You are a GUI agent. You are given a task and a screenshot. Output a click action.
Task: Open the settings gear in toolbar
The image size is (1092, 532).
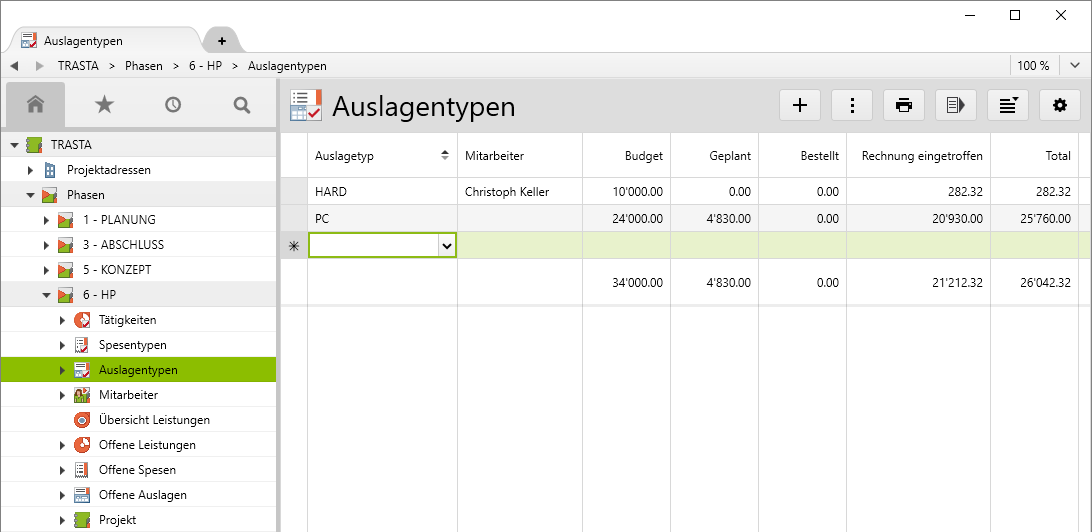coord(1060,105)
